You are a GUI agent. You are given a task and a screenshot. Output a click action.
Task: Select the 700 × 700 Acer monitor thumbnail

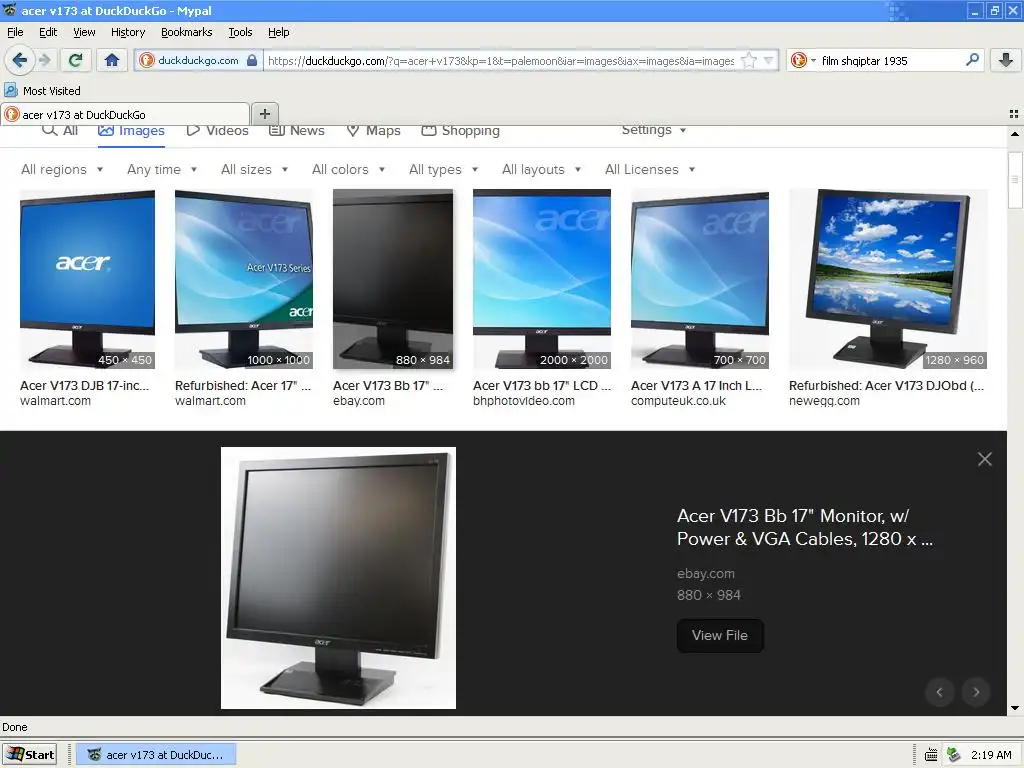tap(699, 280)
